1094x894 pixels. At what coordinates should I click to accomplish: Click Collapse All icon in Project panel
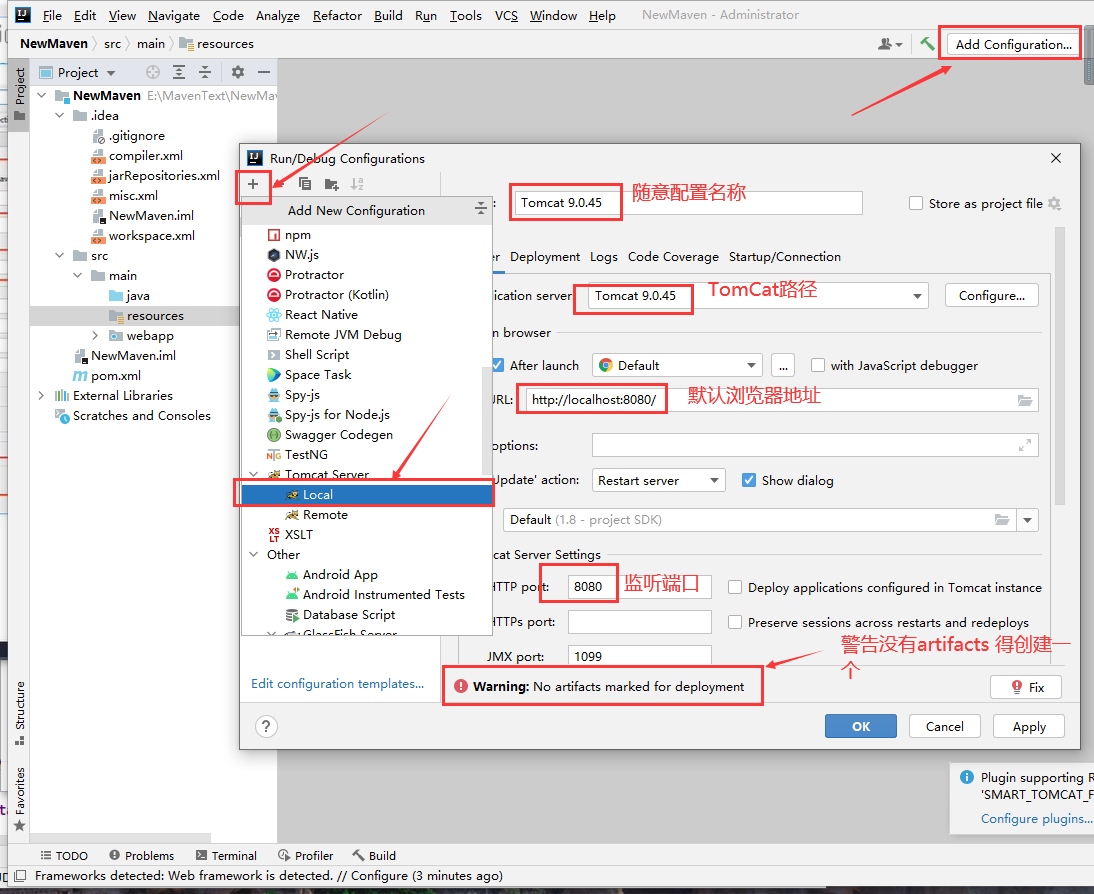tap(205, 72)
